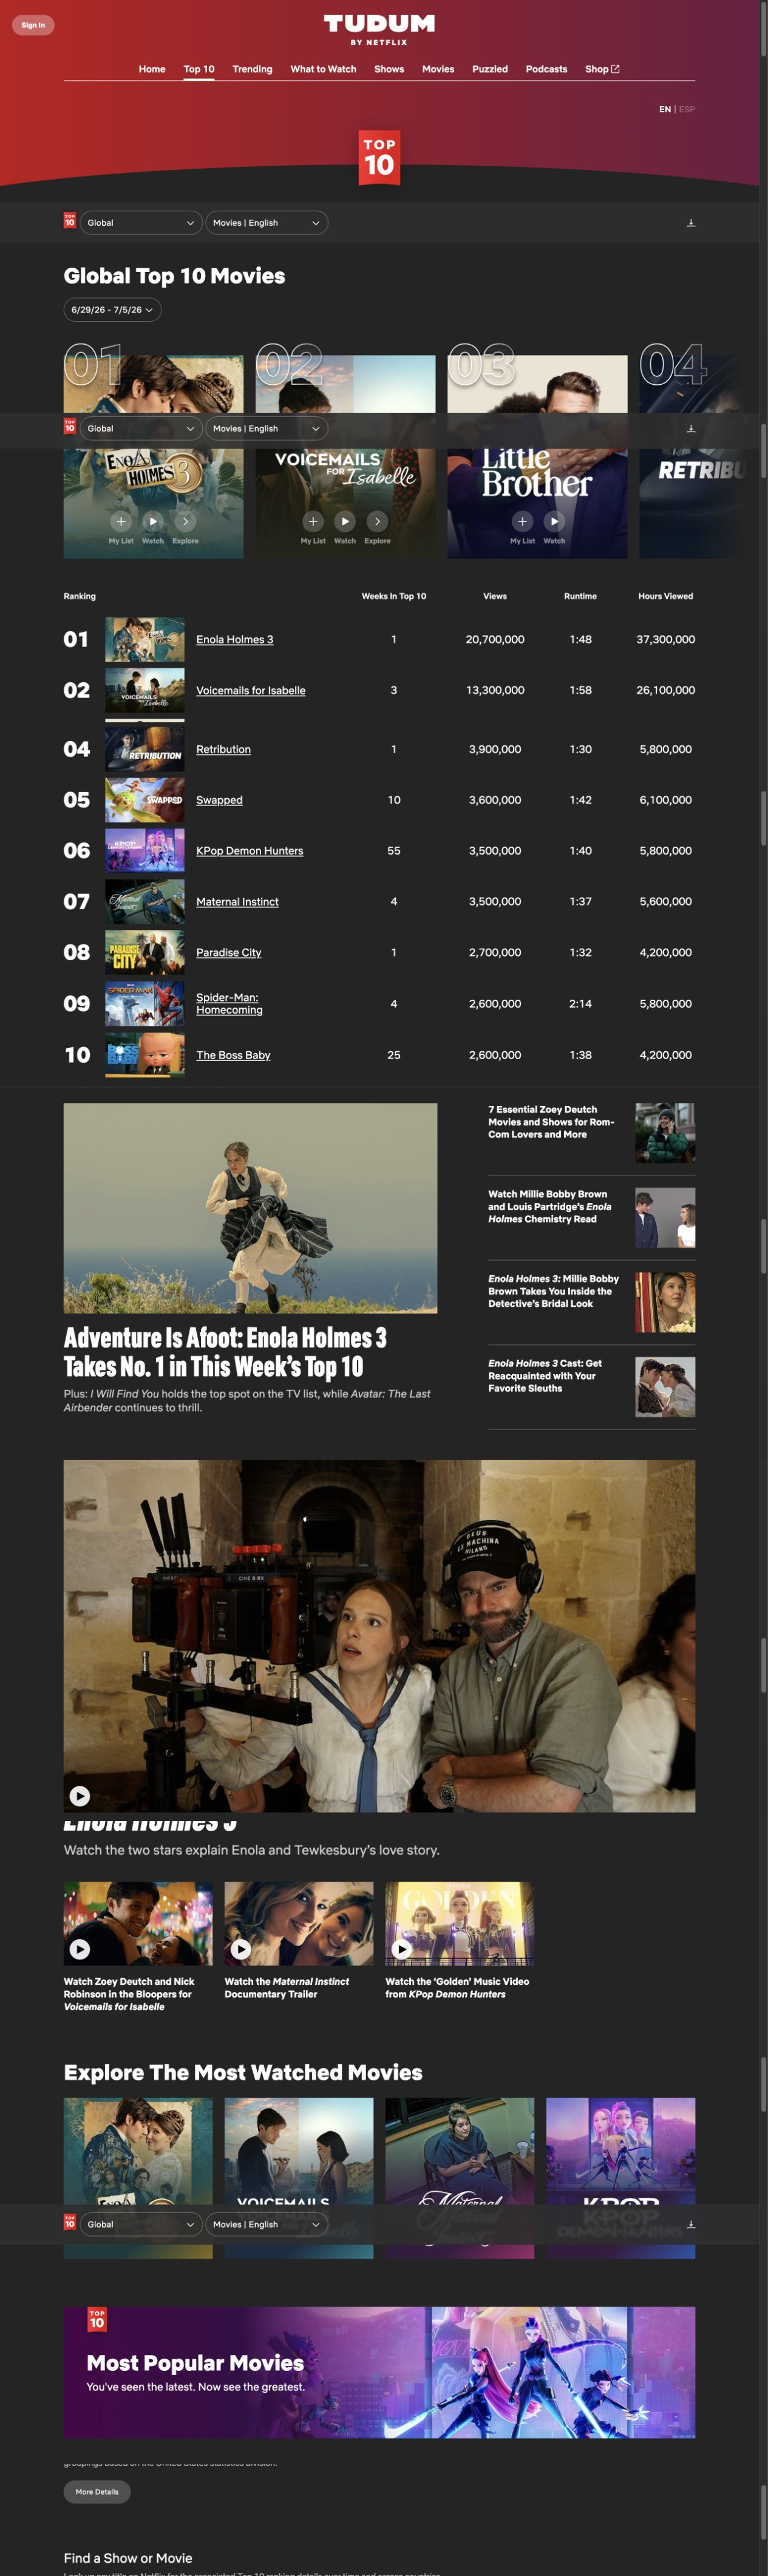Open the Enola Holmes 3 poster under Explore The Most Watched Movies
The height and width of the screenshot is (2576, 768).
[x=138, y=2179]
